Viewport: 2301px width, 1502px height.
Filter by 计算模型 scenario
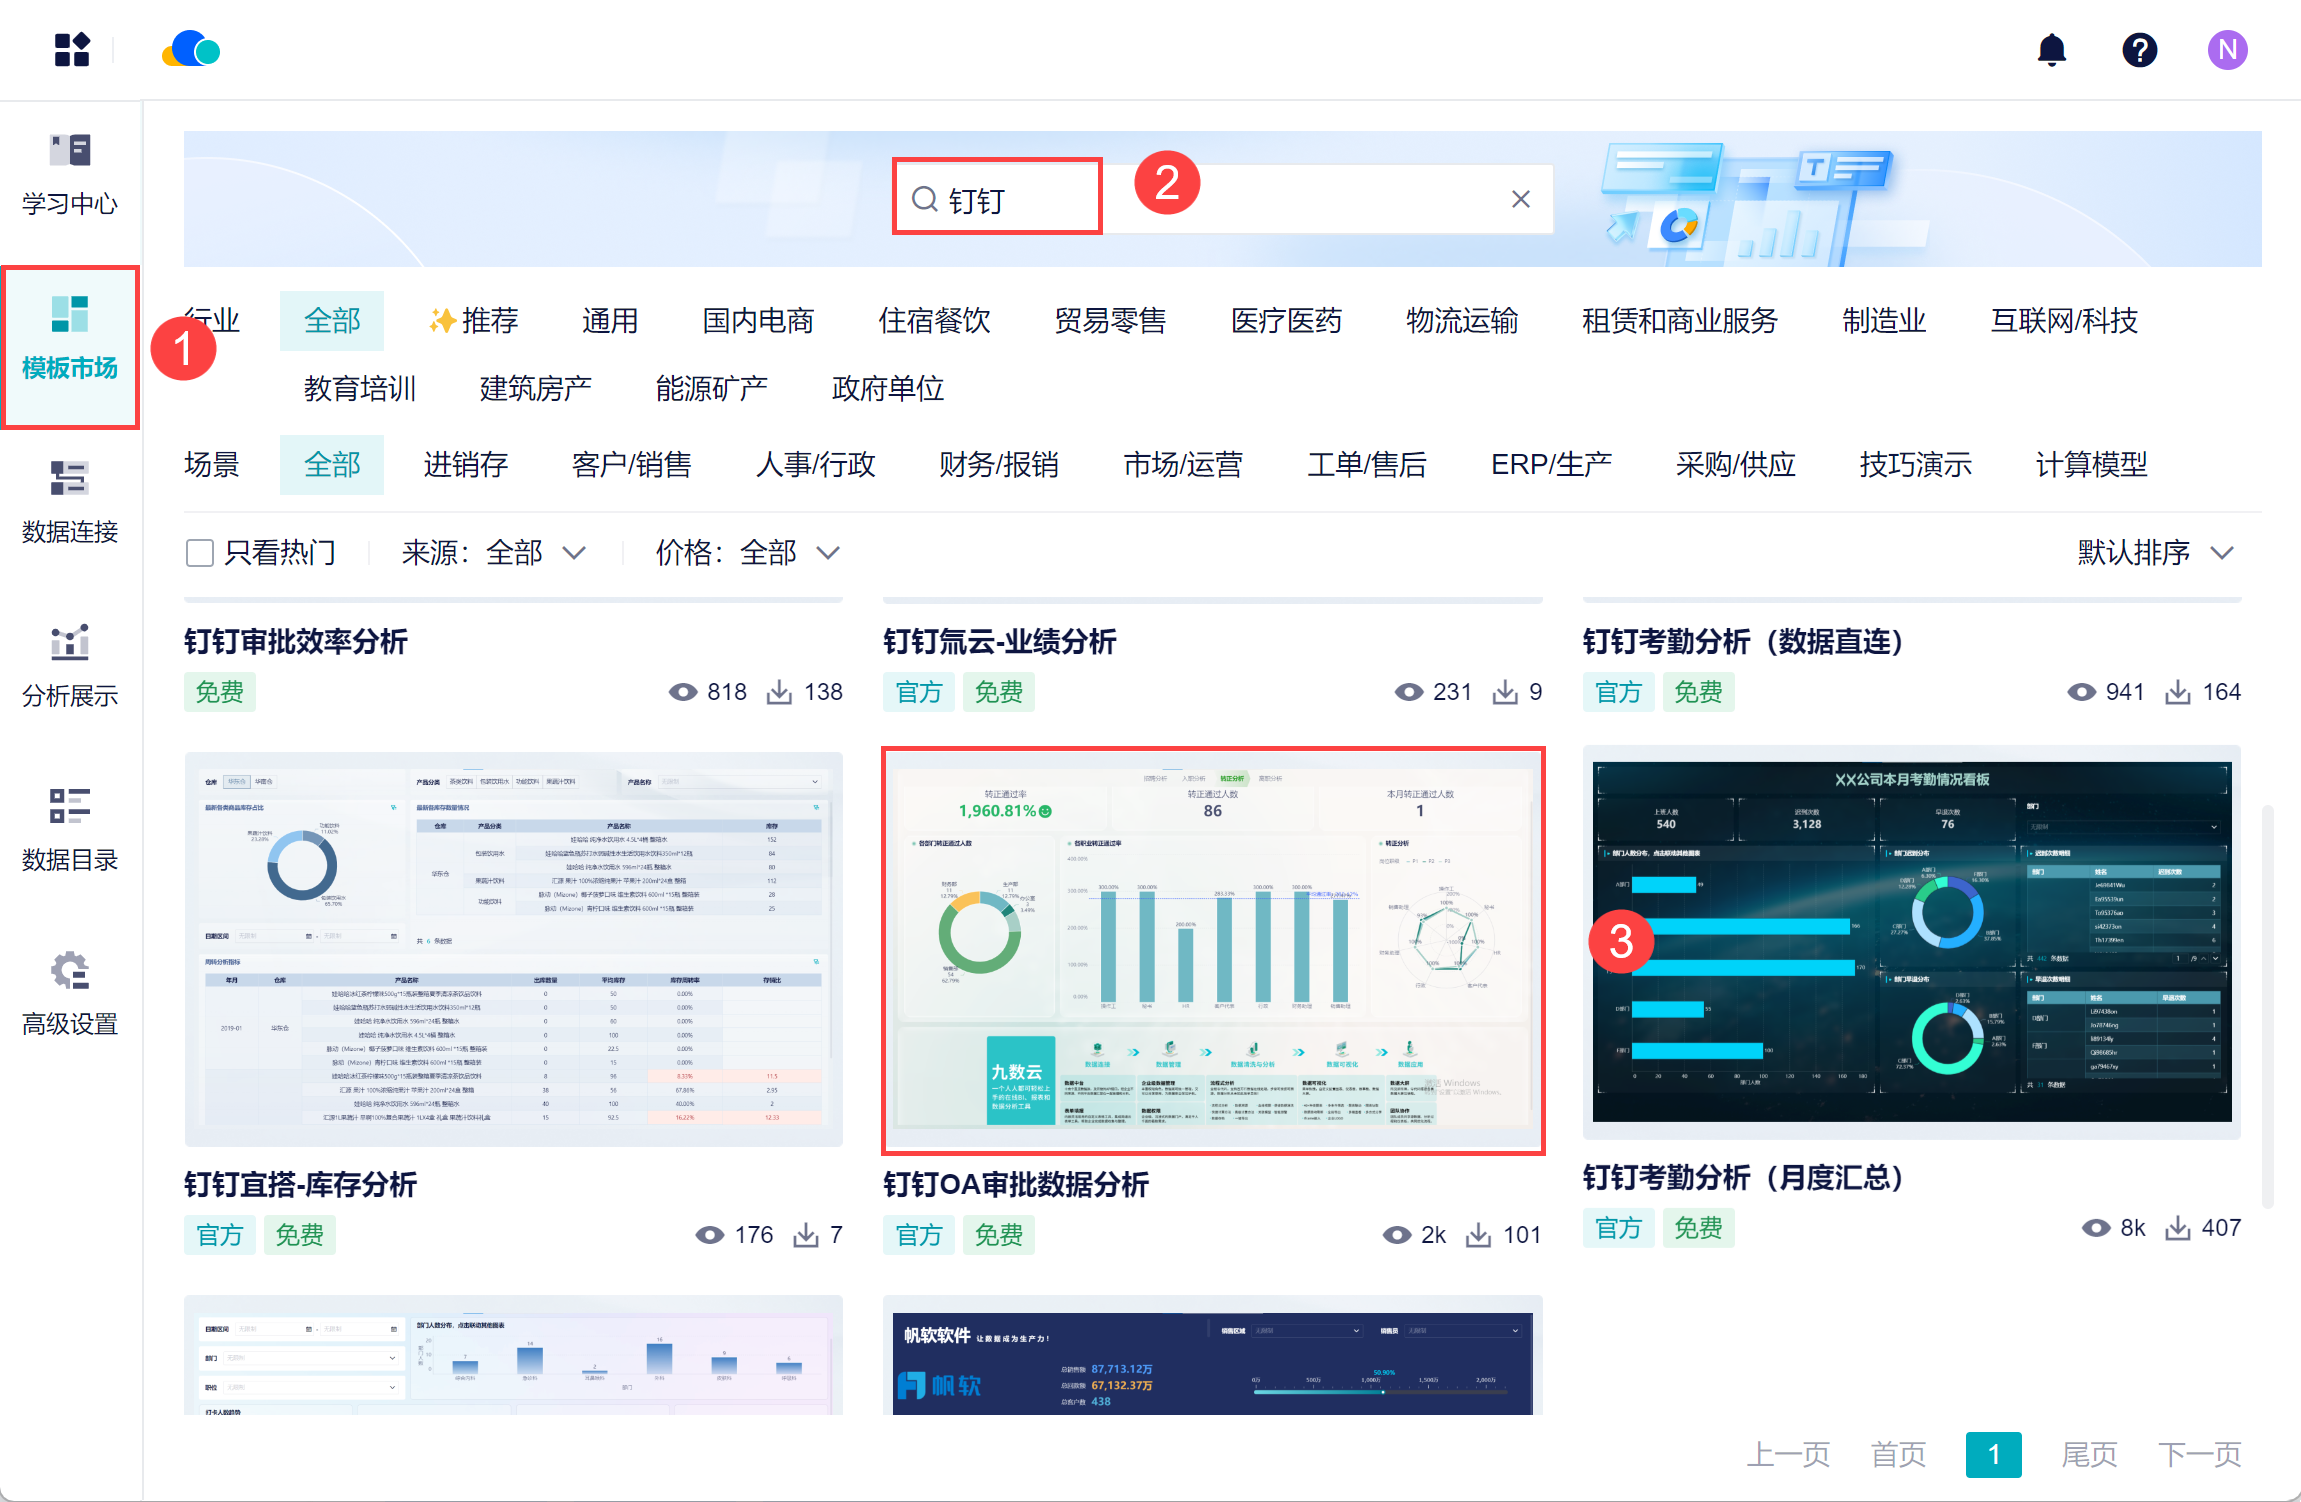[x=2092, y=465]
